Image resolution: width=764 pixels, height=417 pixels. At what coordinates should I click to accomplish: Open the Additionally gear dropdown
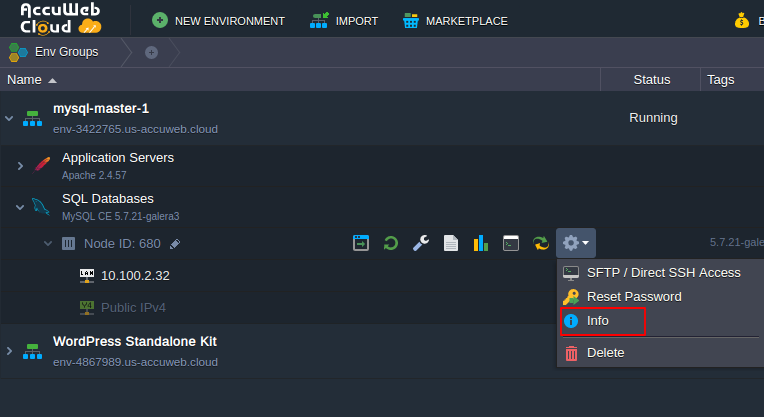[x=575, y=243]
